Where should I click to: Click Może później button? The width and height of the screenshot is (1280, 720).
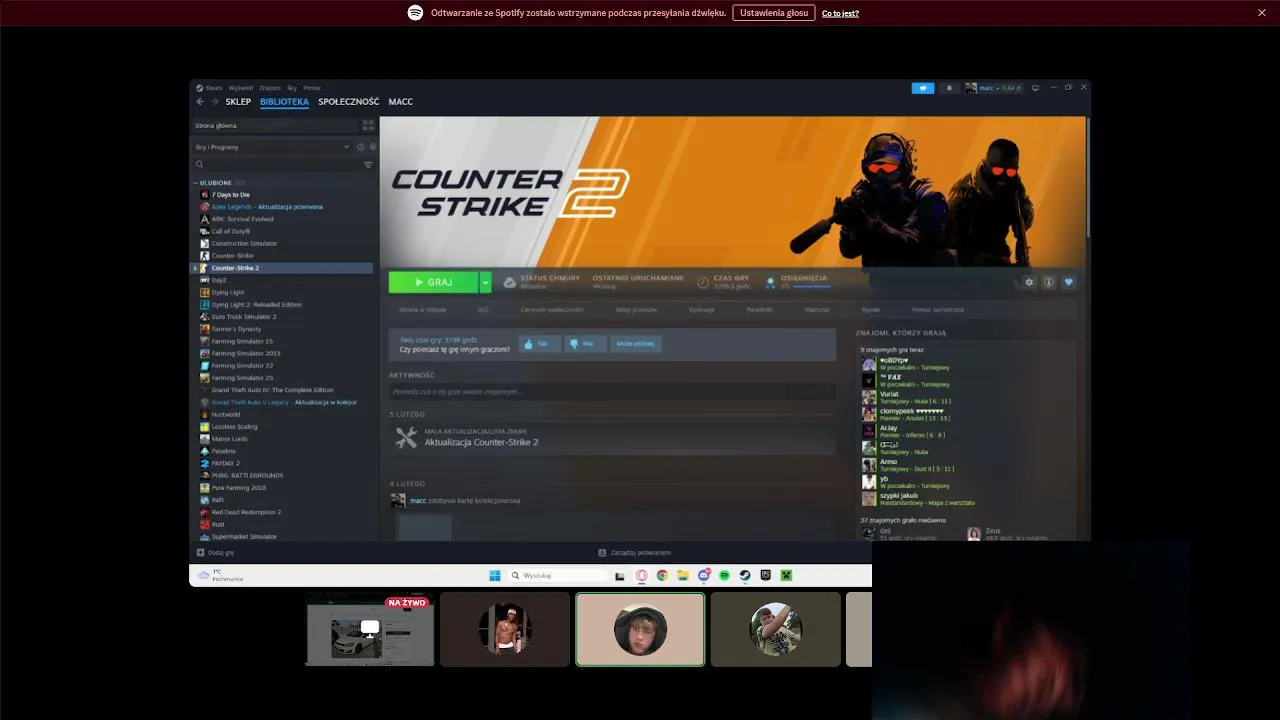636,344
